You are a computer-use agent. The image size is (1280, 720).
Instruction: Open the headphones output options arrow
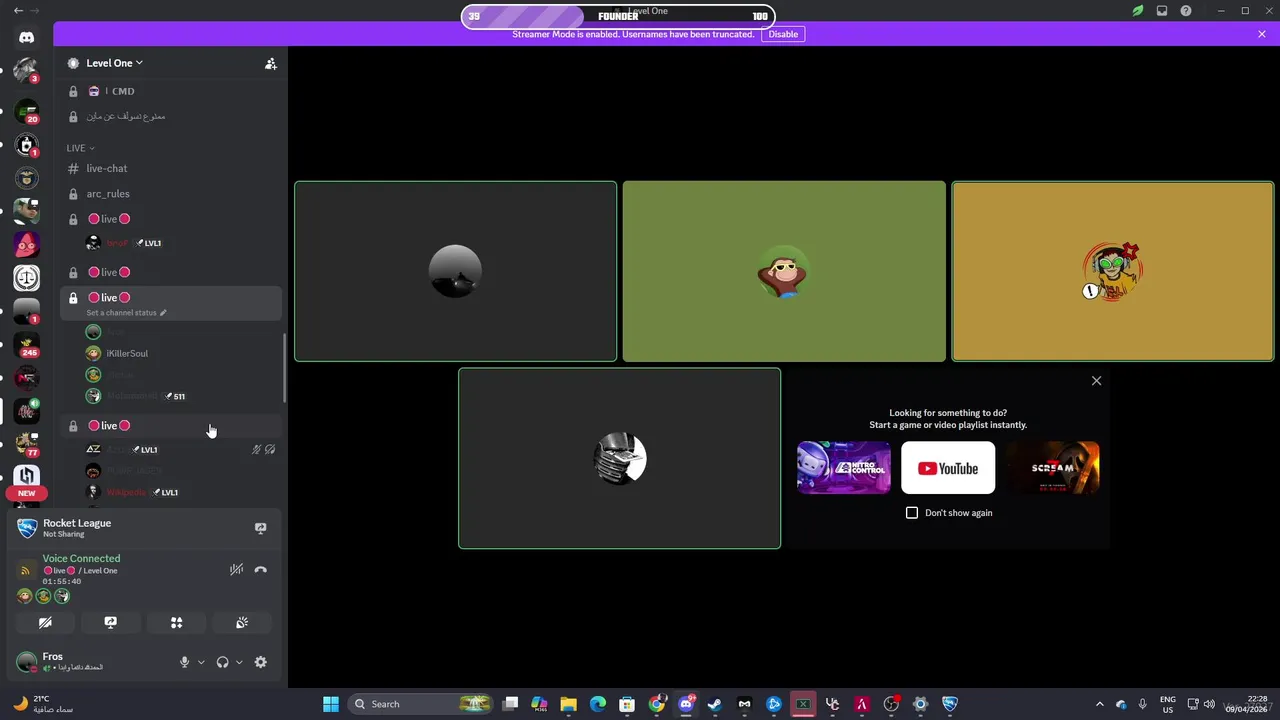239,662
